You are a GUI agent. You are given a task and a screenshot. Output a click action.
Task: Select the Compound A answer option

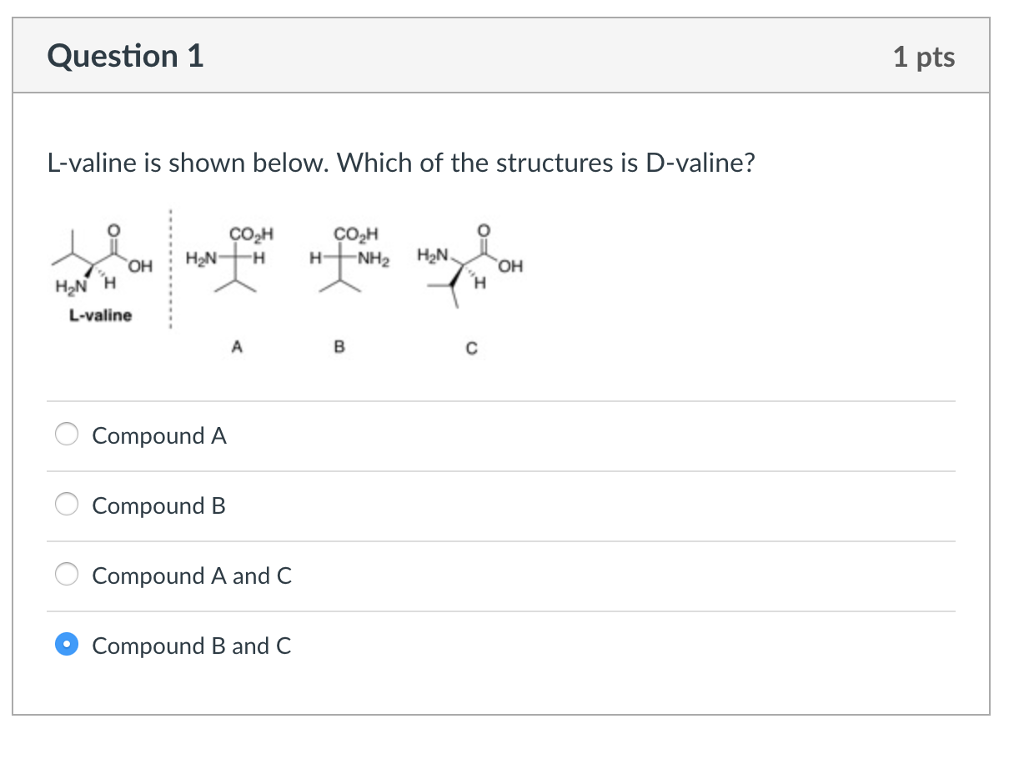coord(66,435)
